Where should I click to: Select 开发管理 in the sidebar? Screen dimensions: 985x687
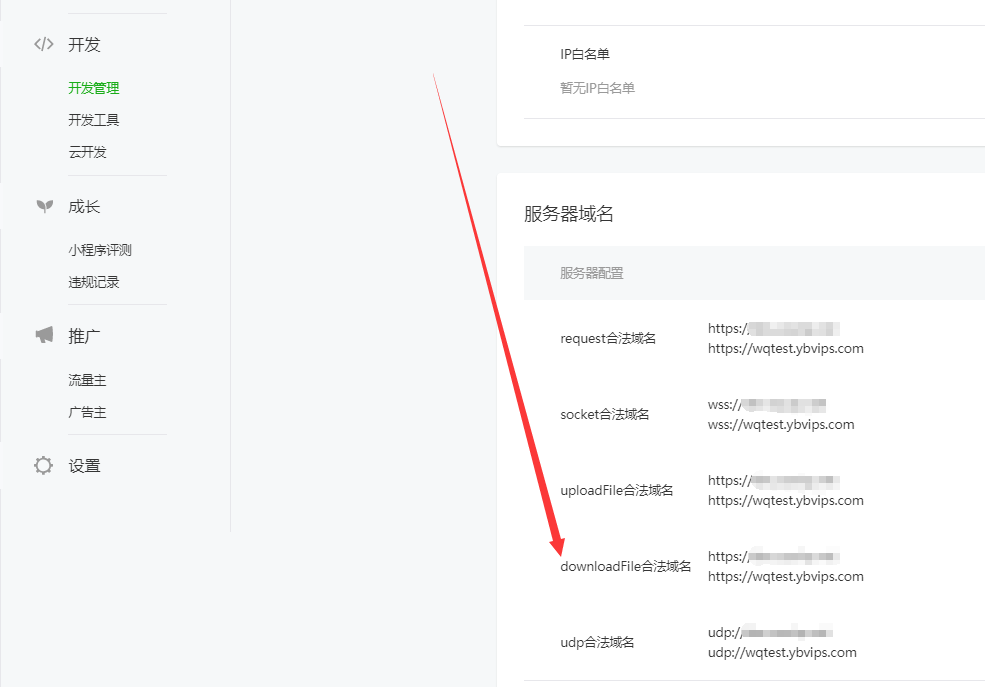(94, 88)
